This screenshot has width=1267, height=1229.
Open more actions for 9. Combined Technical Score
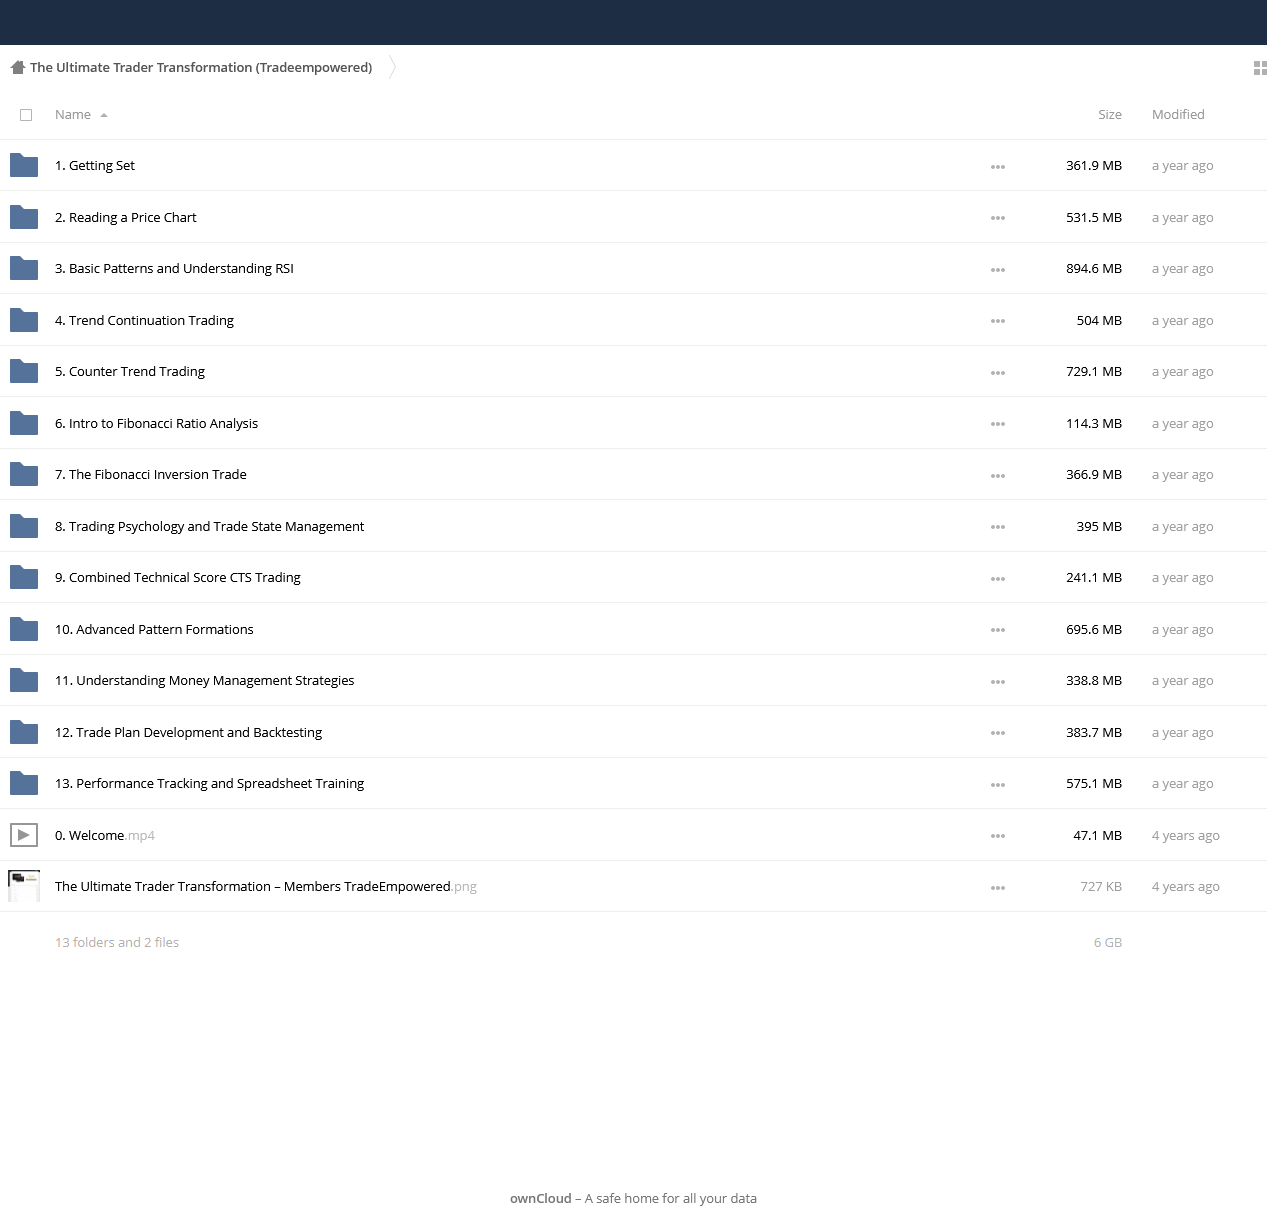tap(998, 579)
